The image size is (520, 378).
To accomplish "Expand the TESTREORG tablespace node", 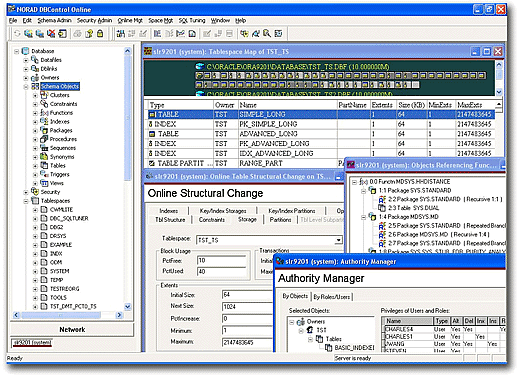I will 35,289.
